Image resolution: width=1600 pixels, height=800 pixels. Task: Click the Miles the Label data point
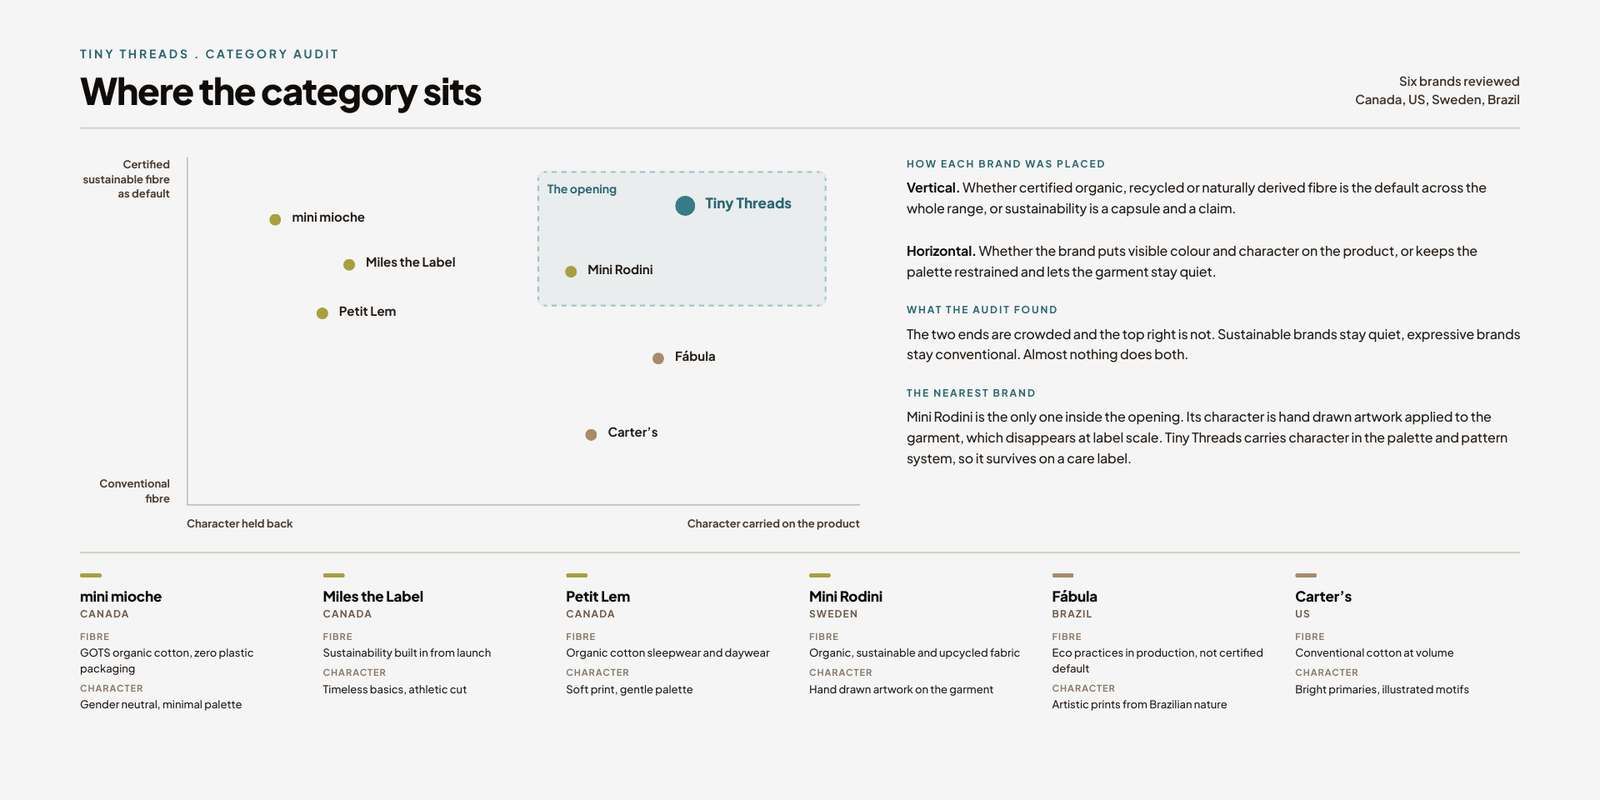coord(349,265)
